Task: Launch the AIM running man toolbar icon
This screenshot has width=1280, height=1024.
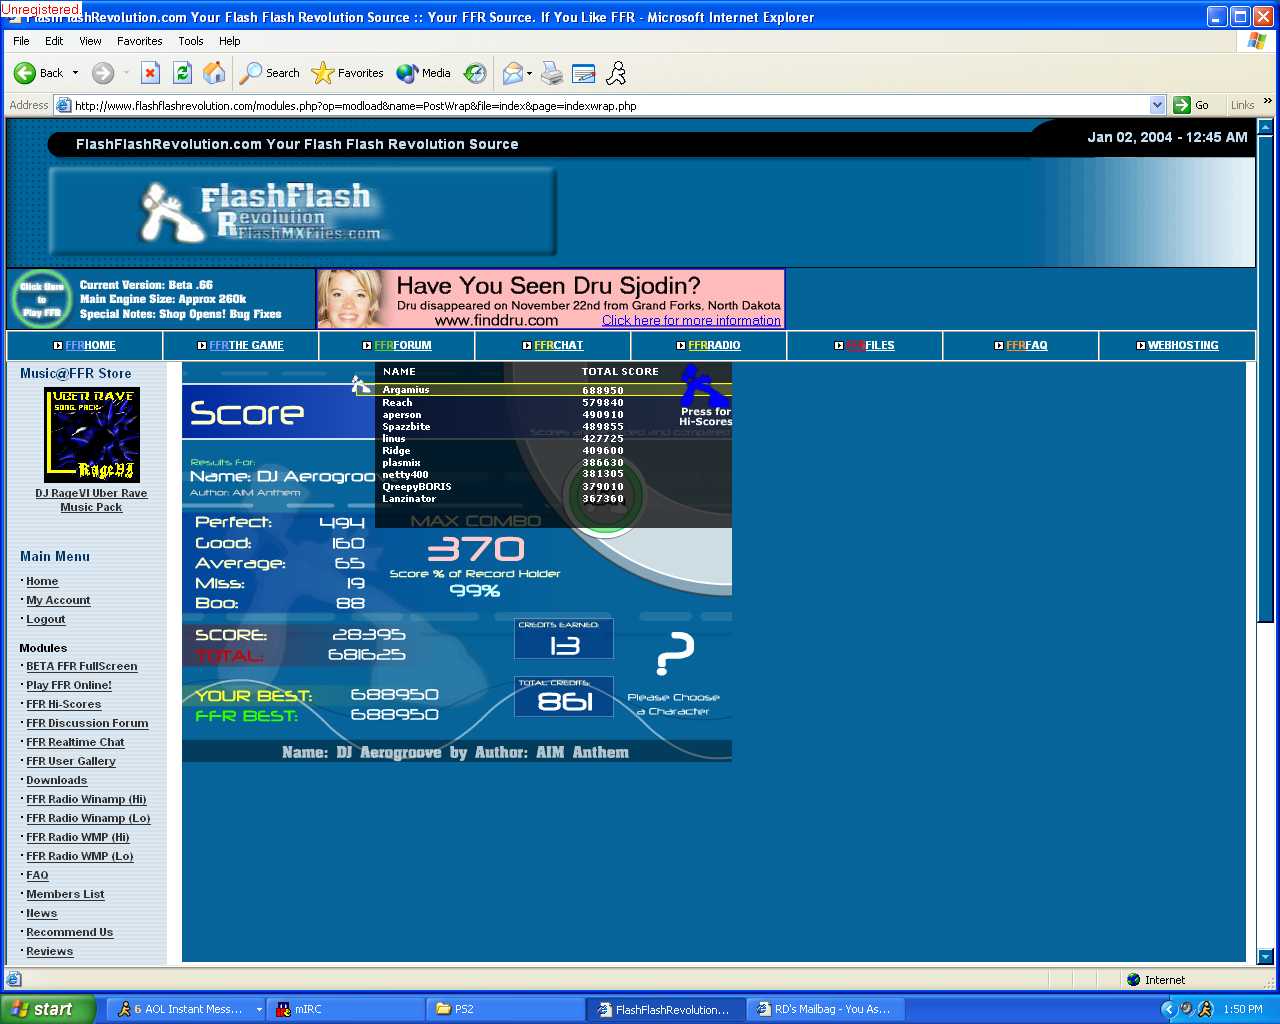Action: click(x=616, y=73)
